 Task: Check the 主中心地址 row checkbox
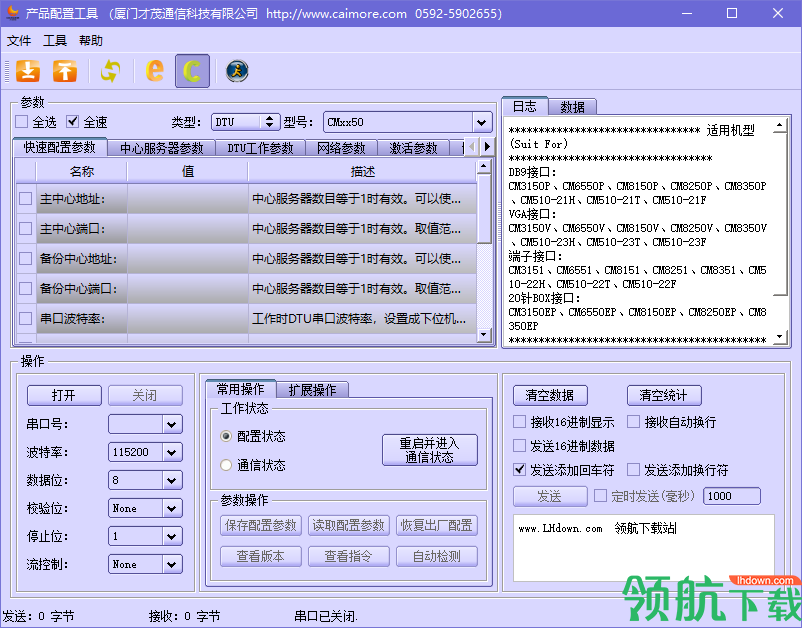tap(26, 198)
